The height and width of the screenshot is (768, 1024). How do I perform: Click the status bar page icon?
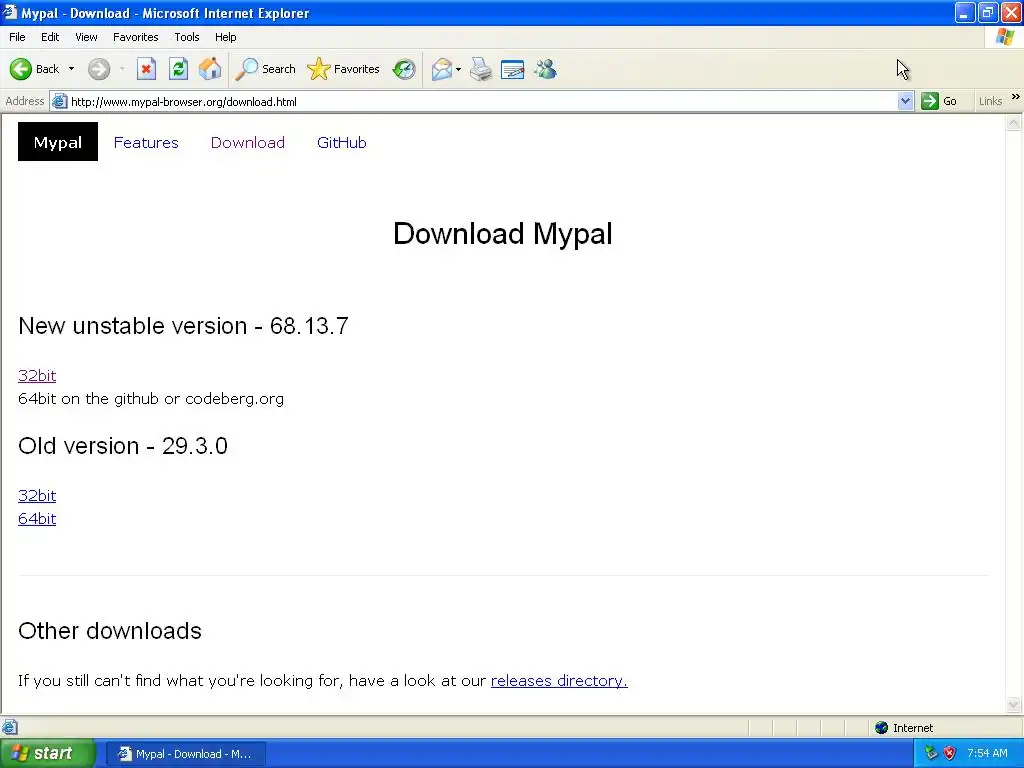point(10,727)
